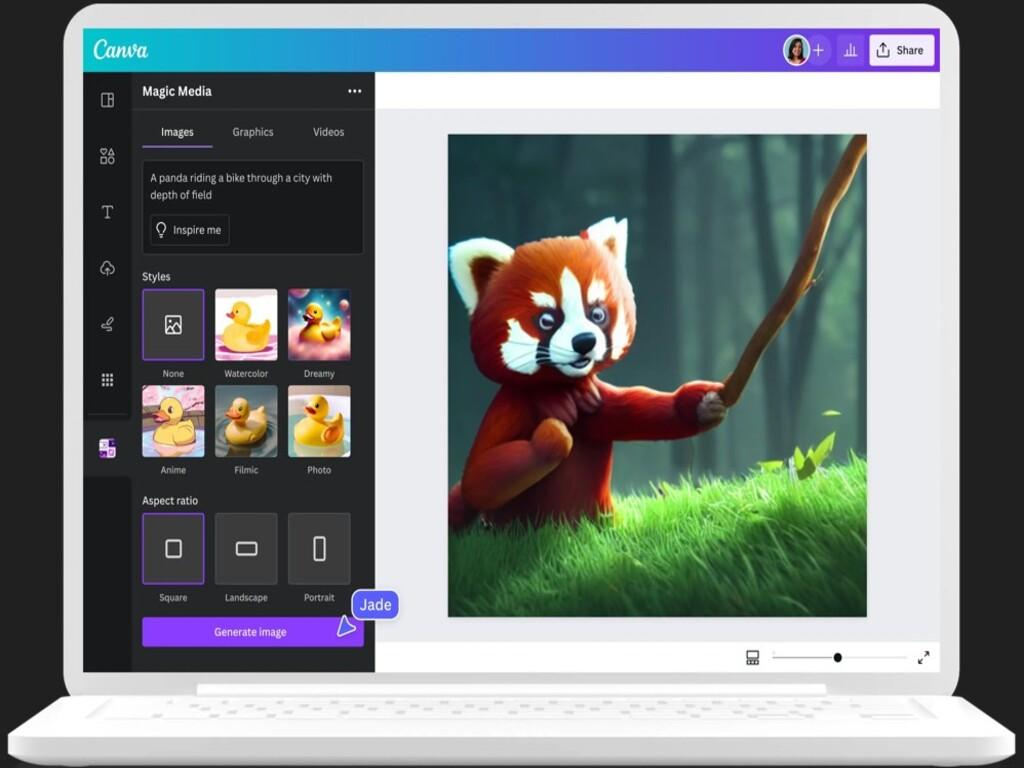Select the Square aspect ratio

173,548
